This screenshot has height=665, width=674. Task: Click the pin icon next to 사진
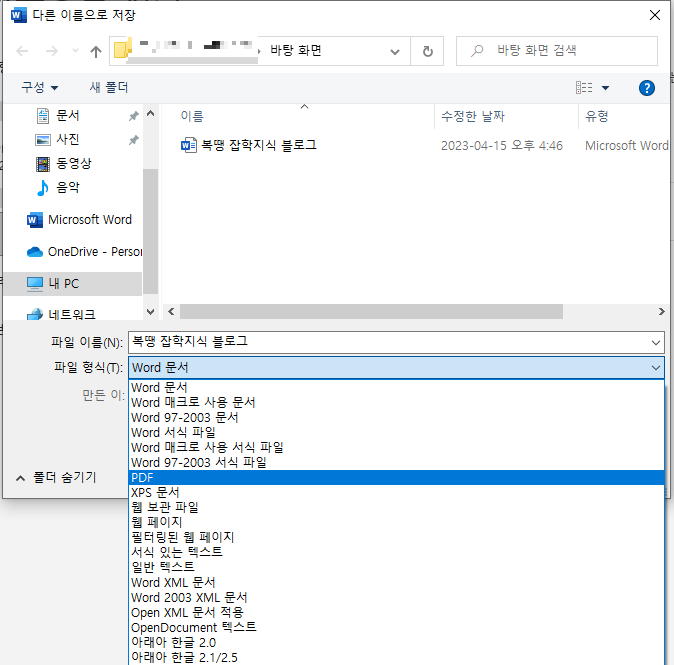pyautogui.click(x=134, y=140)
